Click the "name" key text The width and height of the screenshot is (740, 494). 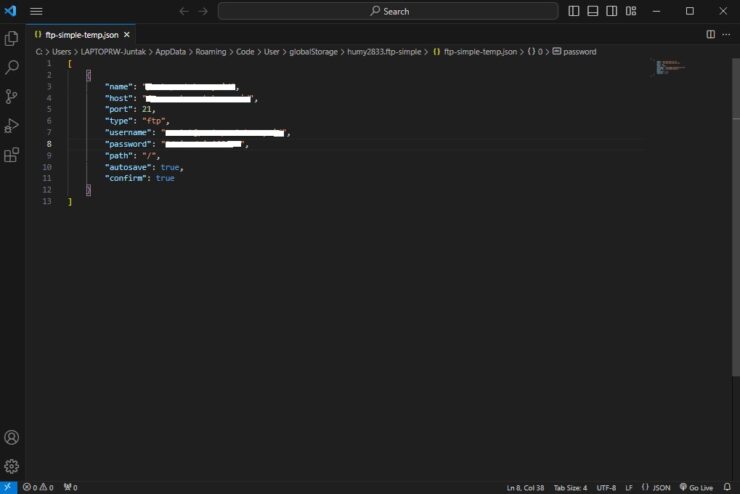pos(118,87)
